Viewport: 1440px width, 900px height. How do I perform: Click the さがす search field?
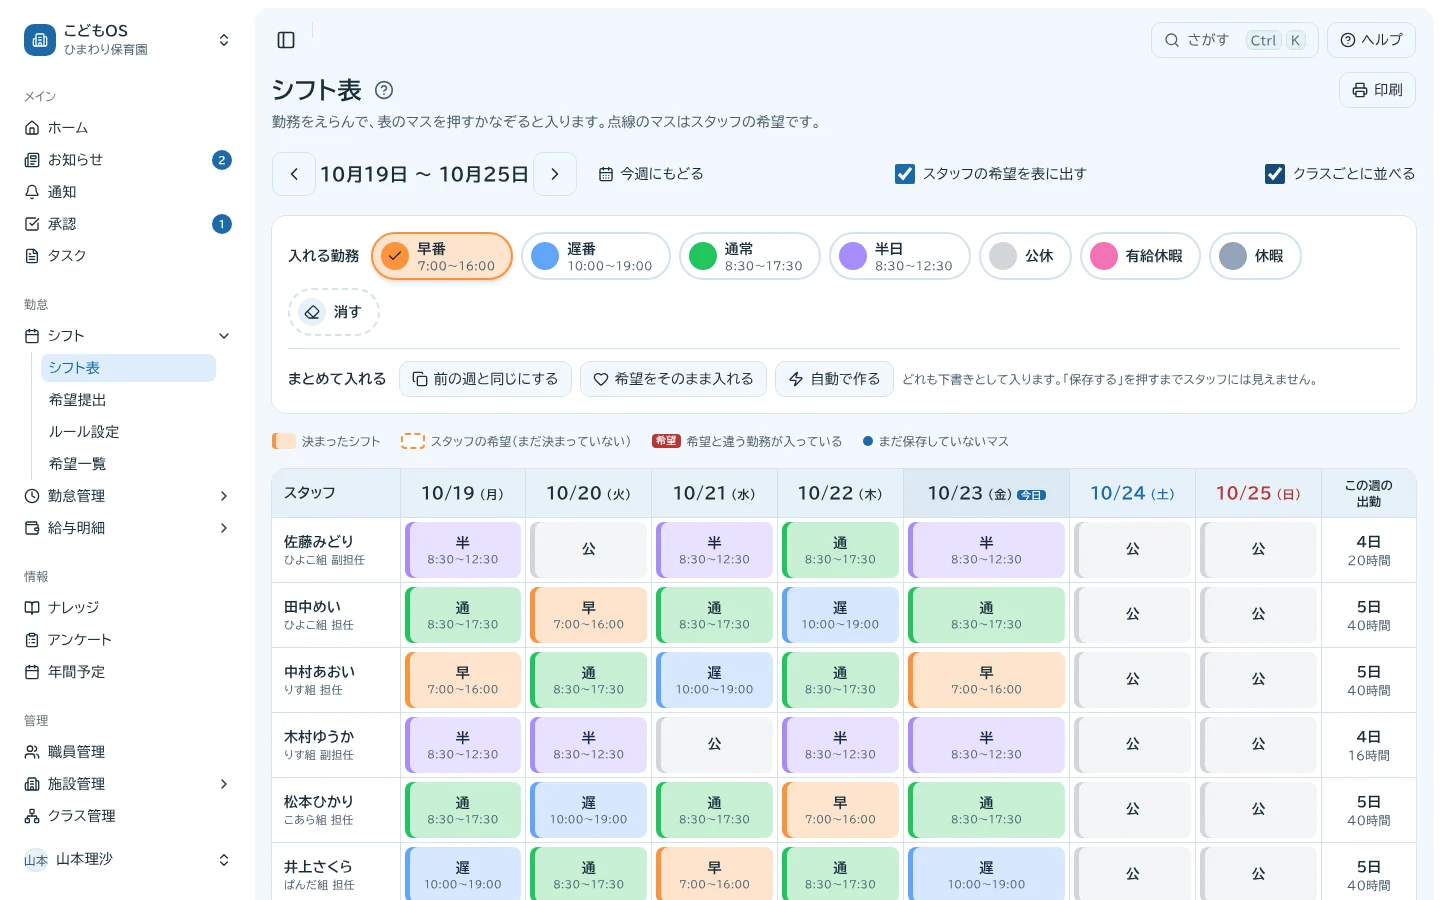(x=1235, y=40)
